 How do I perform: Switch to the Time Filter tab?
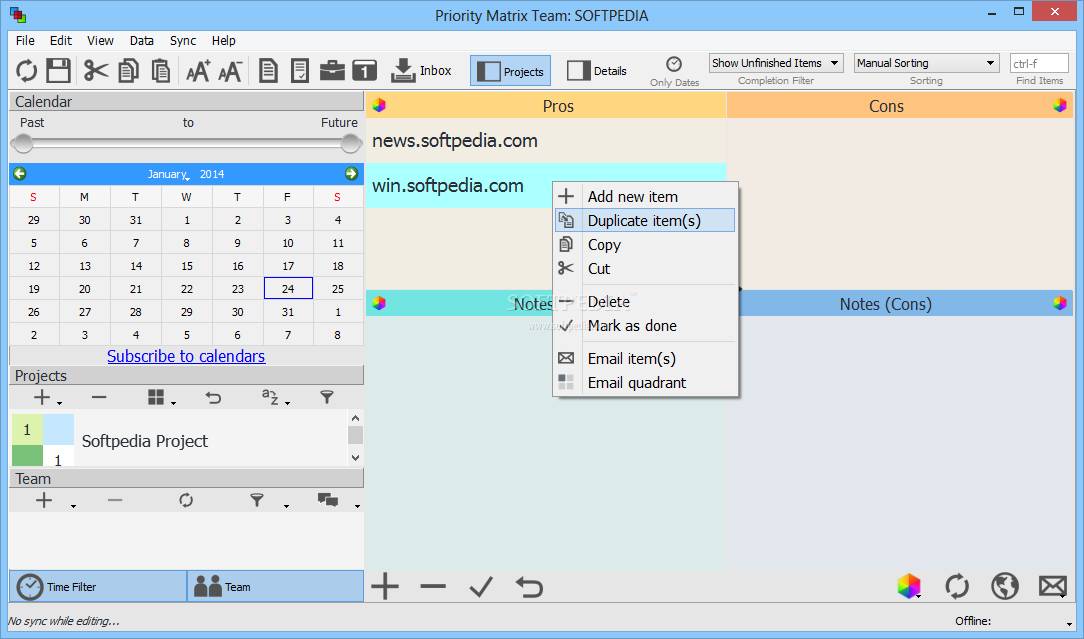coord(97,586)
